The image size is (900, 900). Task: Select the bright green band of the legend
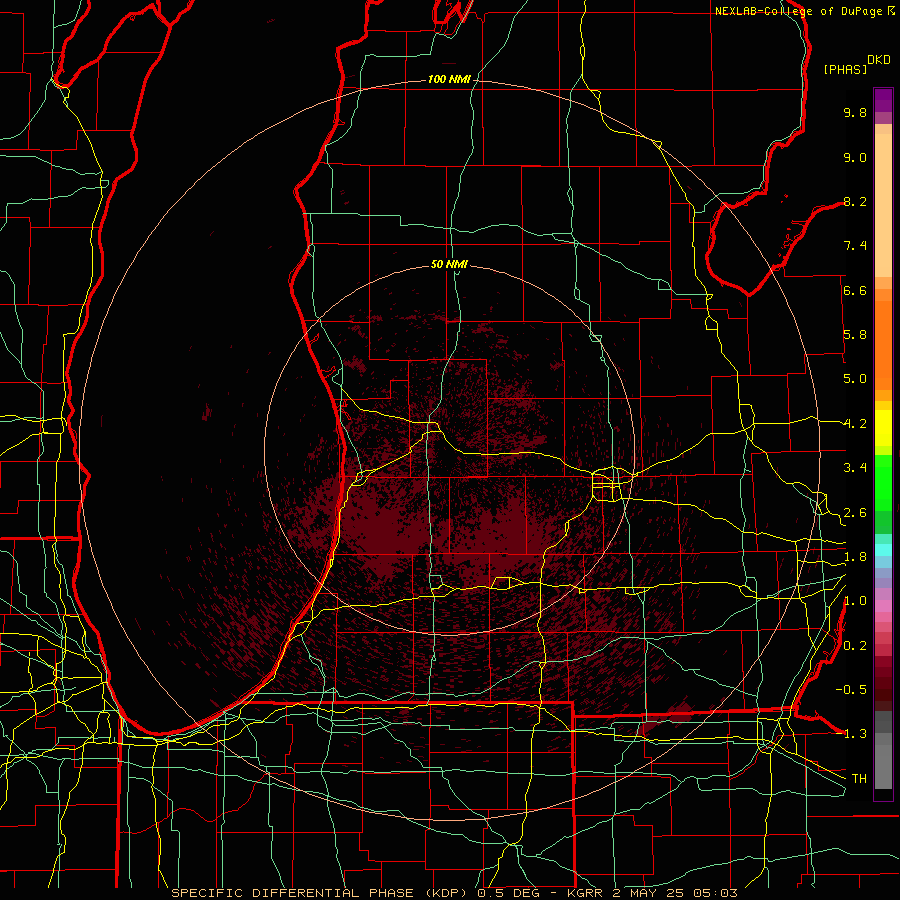click(x=883, y=481)
